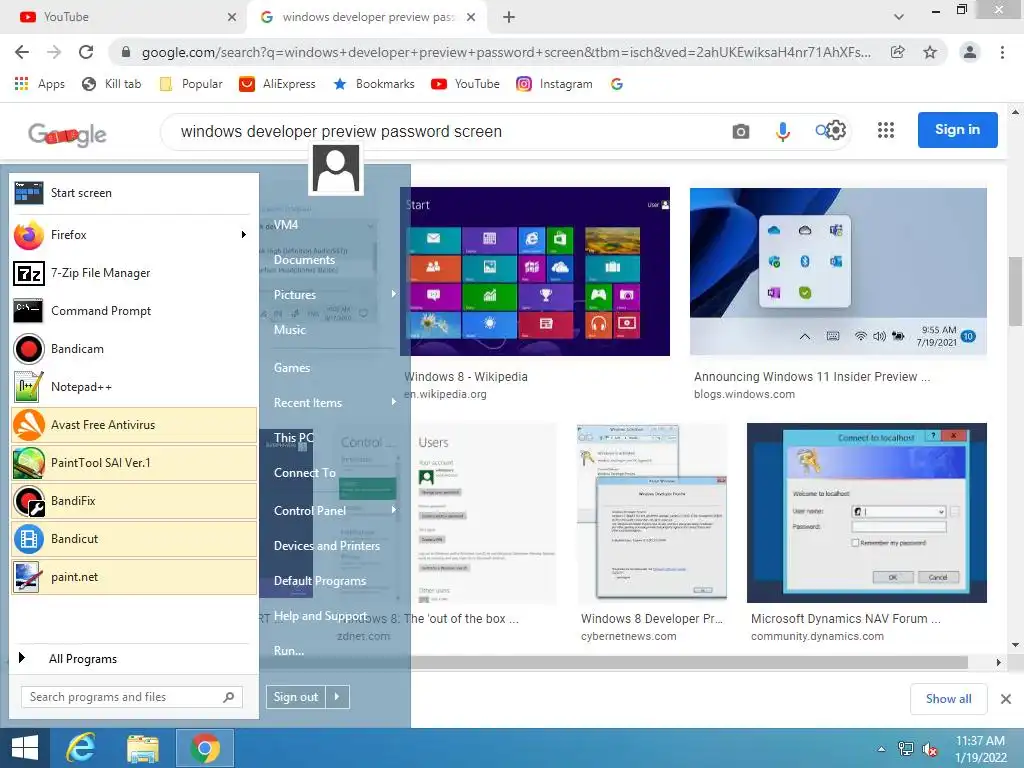Click the network tray icon
The height and width of the screenshot is (768, 1024).
pyautogui.click(x=906, y=749)
